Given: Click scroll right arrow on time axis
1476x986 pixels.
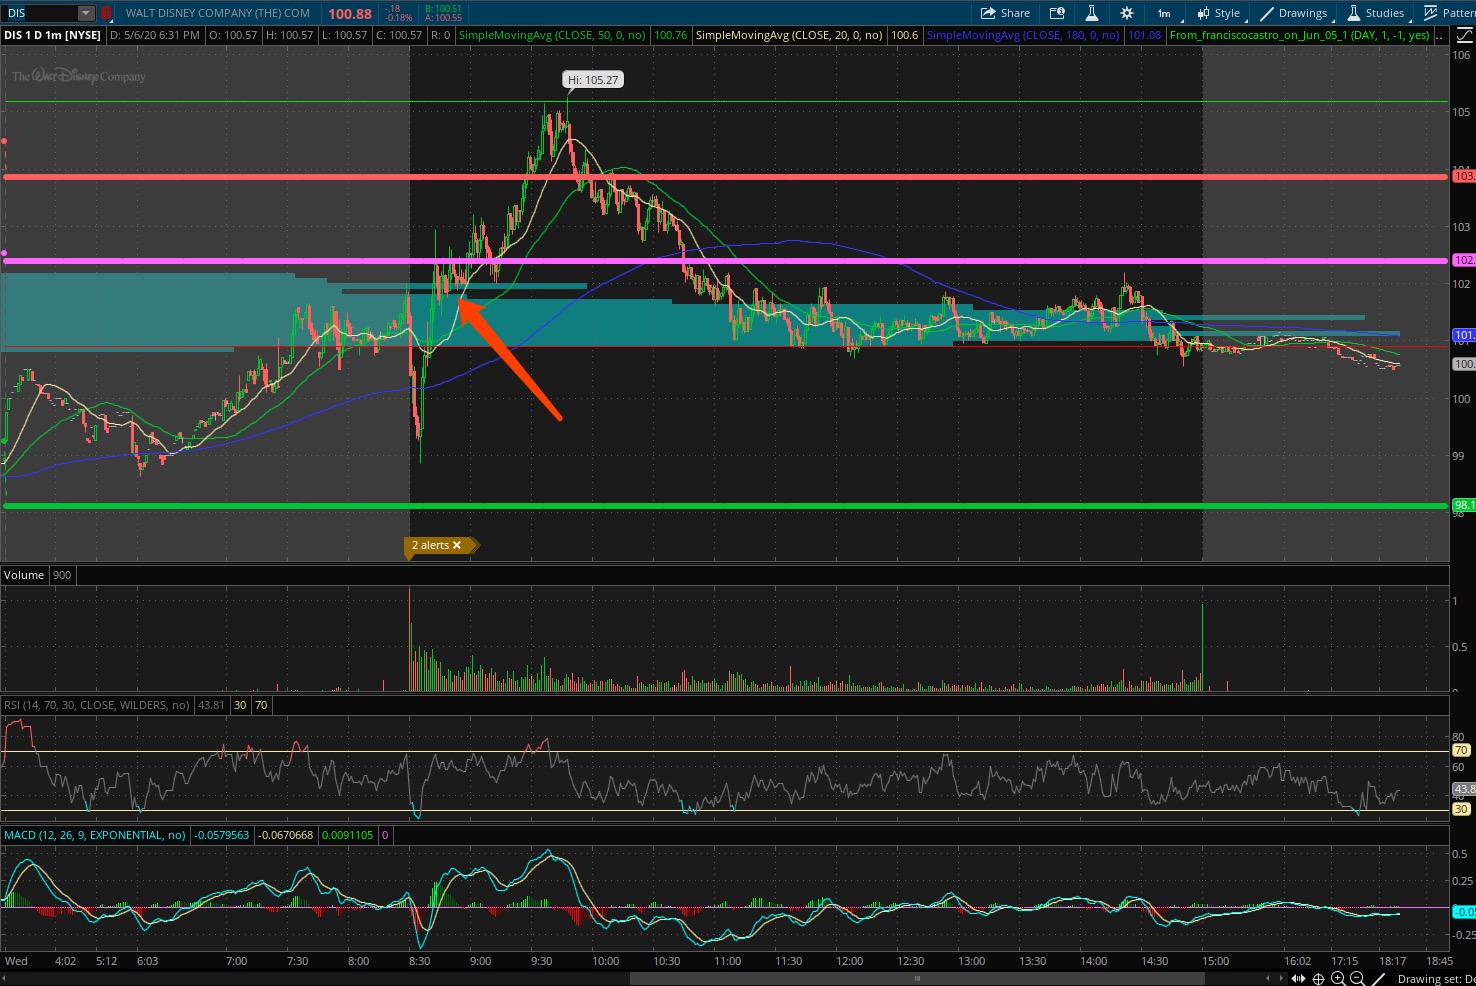Looking at the screenshot, I should coord(1281,978).
